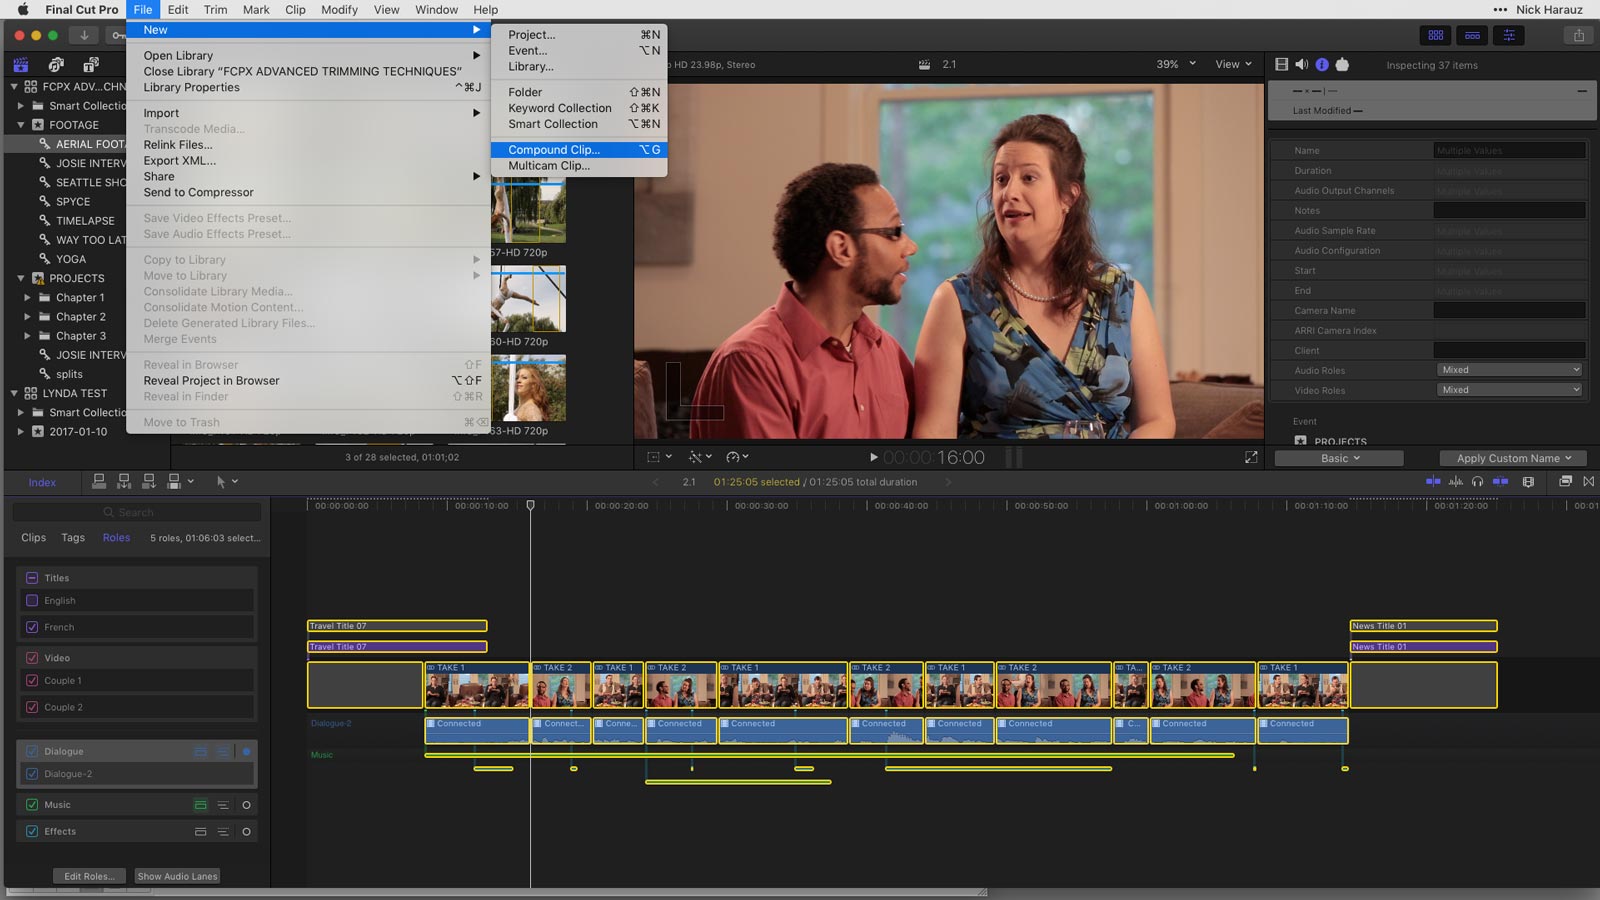Image resolution: width=1600 pixels, height=900 pixels.
Task: Click the connect clip edit button
Action: pos(99,481)
